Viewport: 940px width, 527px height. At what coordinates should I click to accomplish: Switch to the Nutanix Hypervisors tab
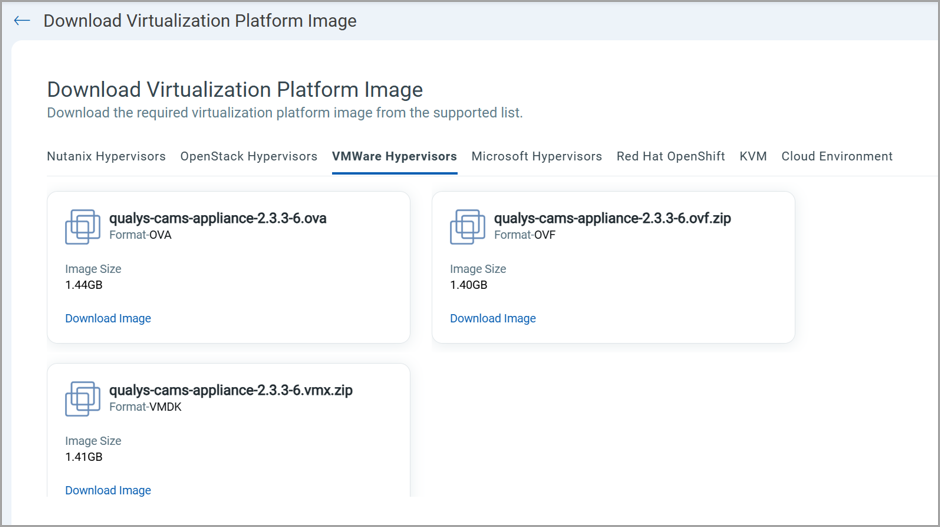coord(106,156)
